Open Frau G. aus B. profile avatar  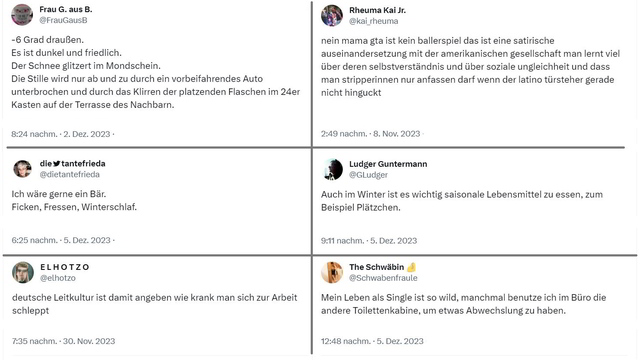(x=22, y=14)
